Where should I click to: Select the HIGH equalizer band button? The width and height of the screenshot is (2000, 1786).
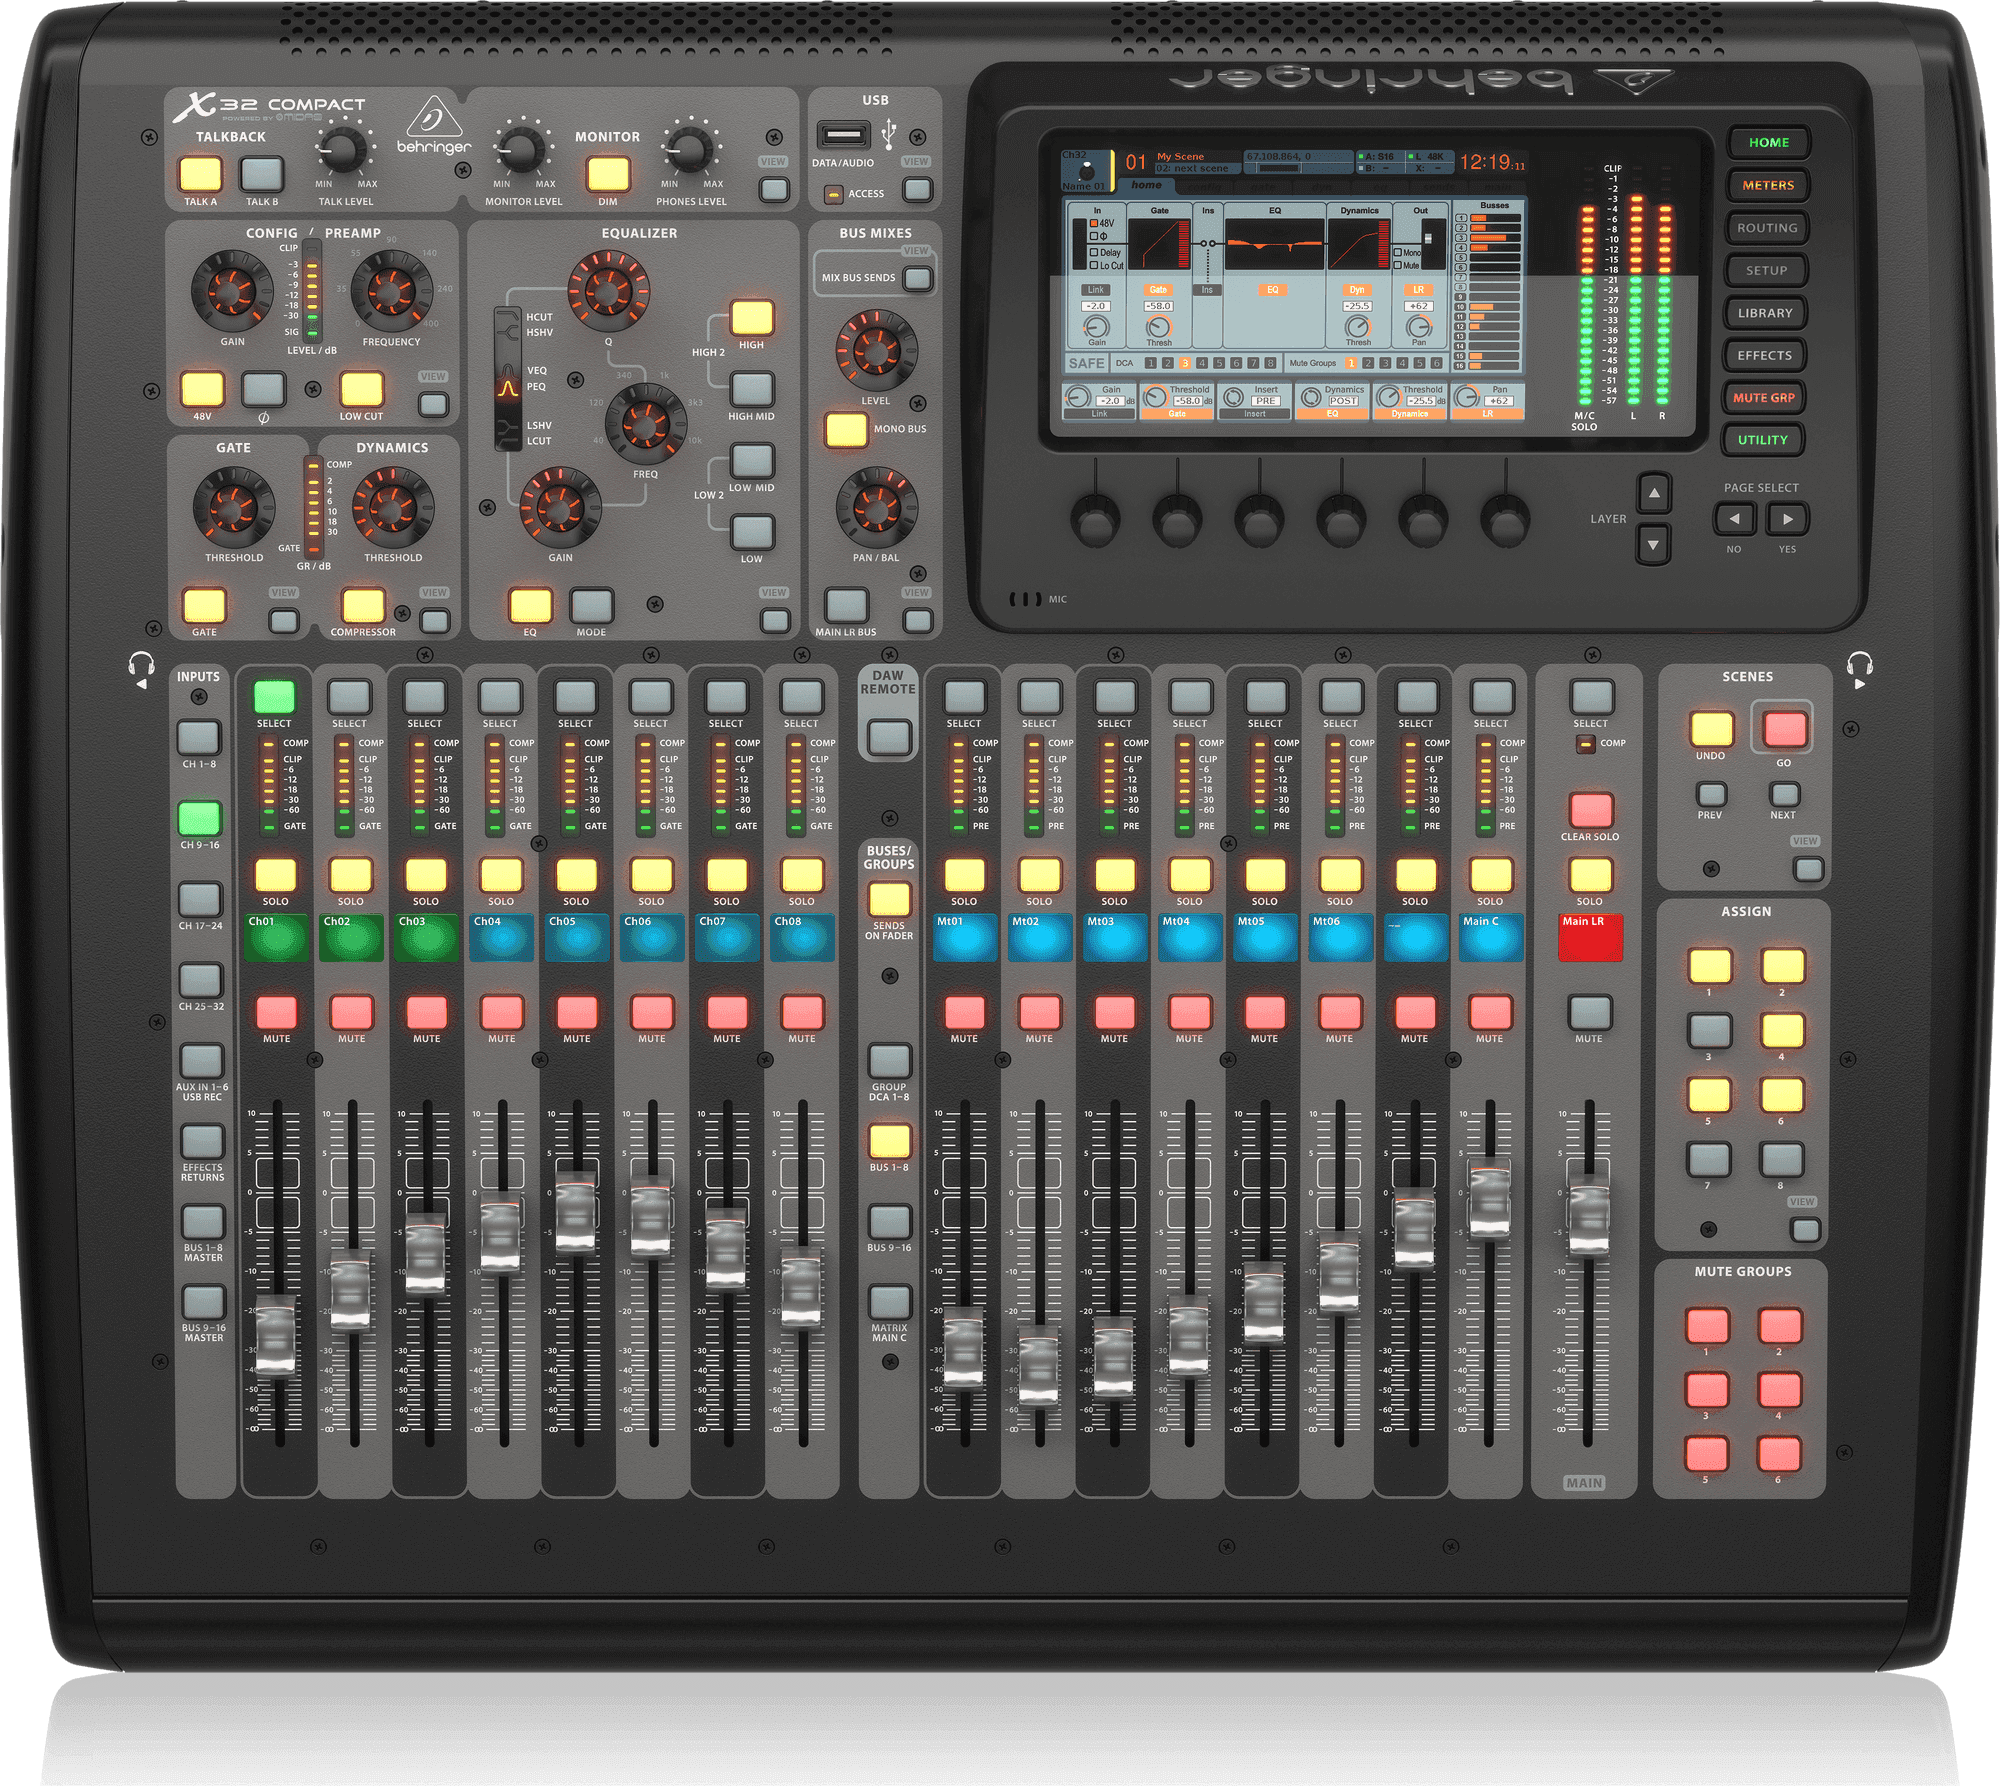pyautogui.click(x=752, y=318)
